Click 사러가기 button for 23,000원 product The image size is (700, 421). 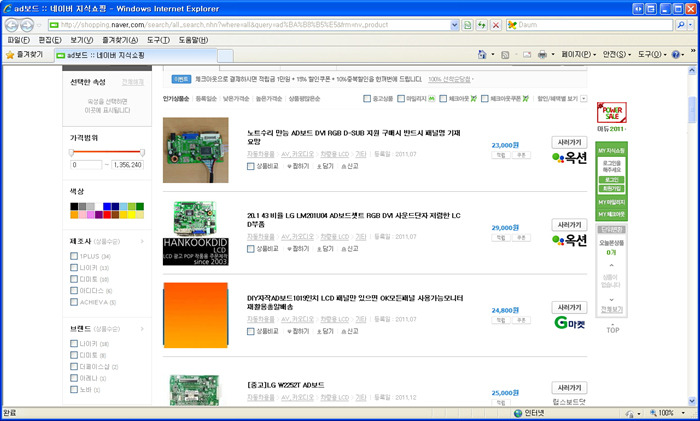tap(569, 142)
